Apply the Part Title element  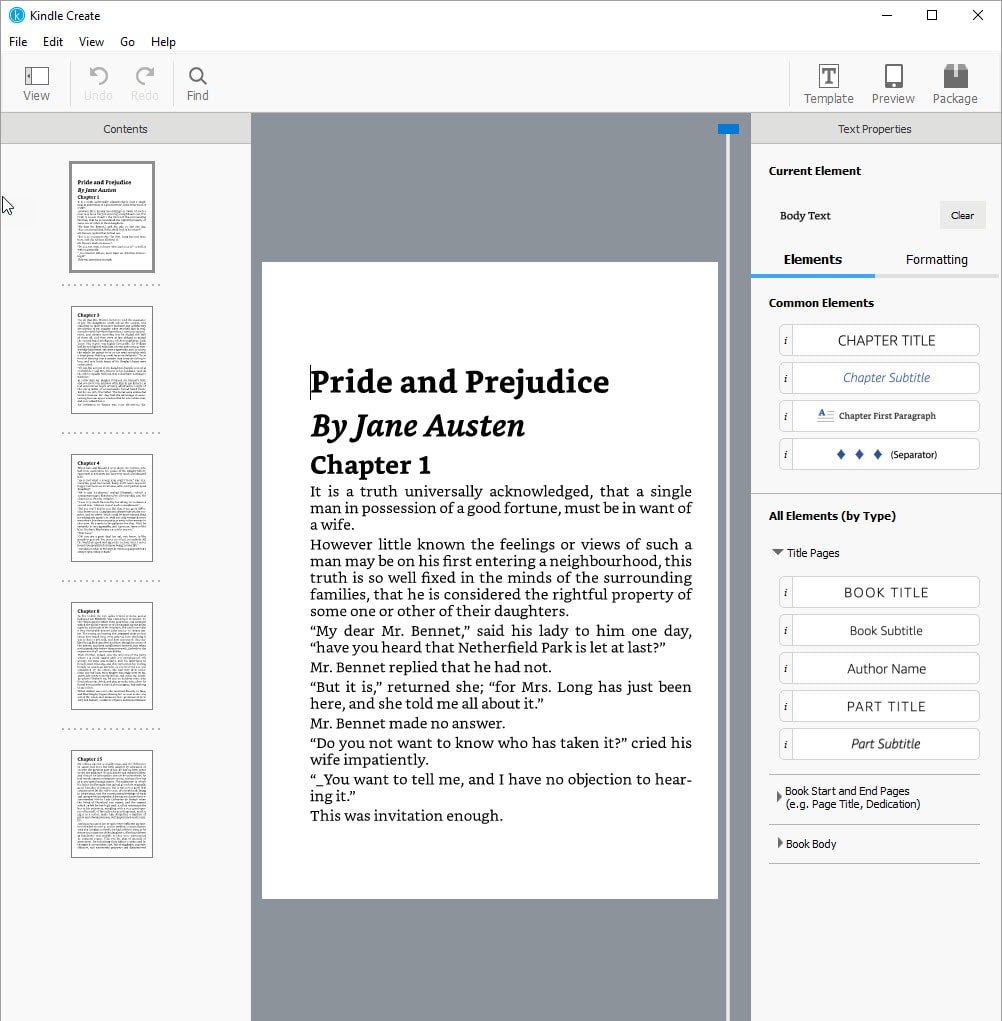point(886,706)
